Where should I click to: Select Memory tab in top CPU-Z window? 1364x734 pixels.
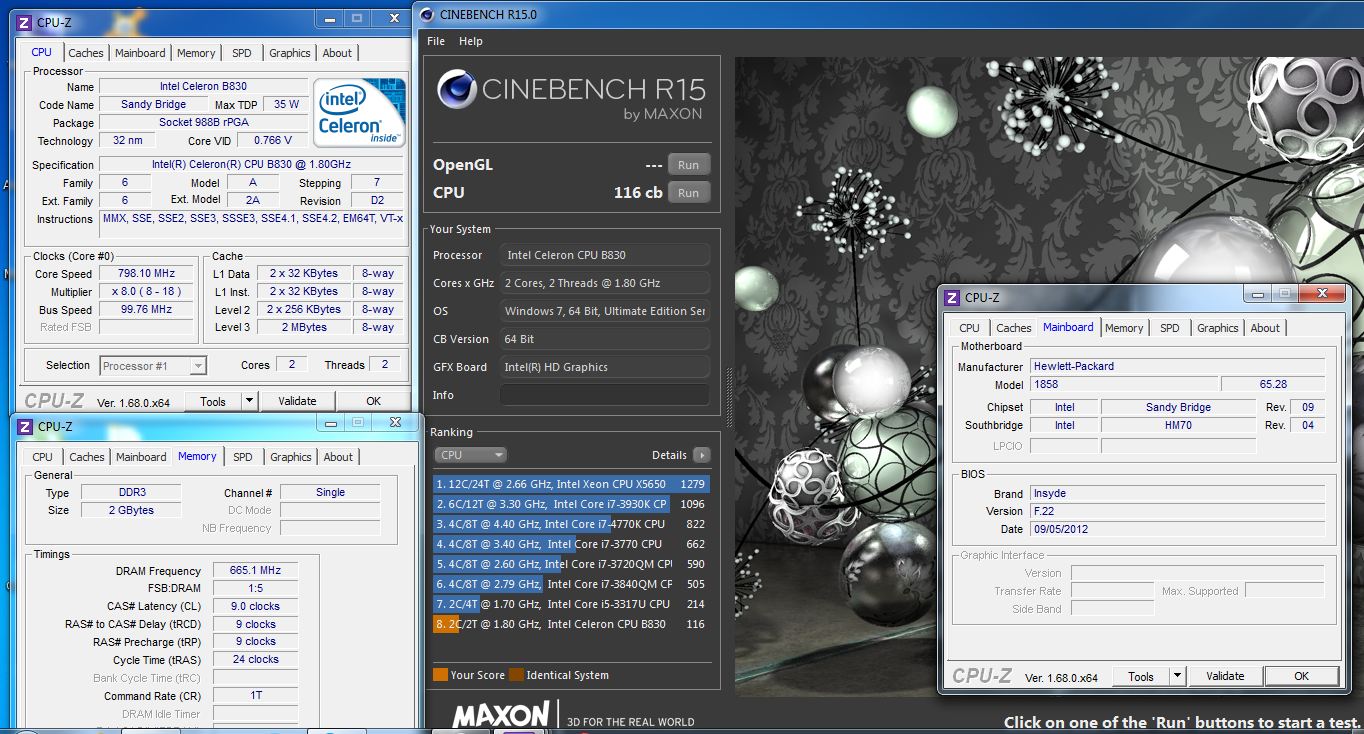(x=196, y=53)
